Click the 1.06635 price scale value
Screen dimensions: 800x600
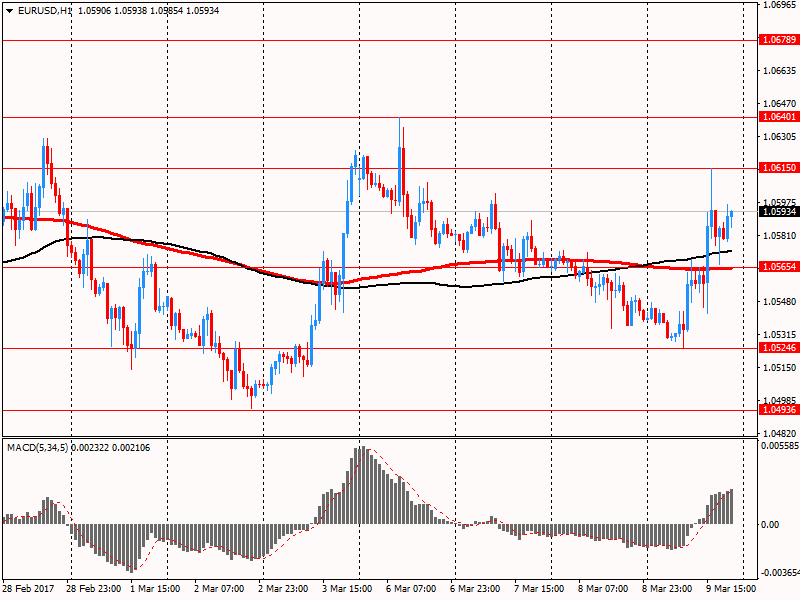779,70
